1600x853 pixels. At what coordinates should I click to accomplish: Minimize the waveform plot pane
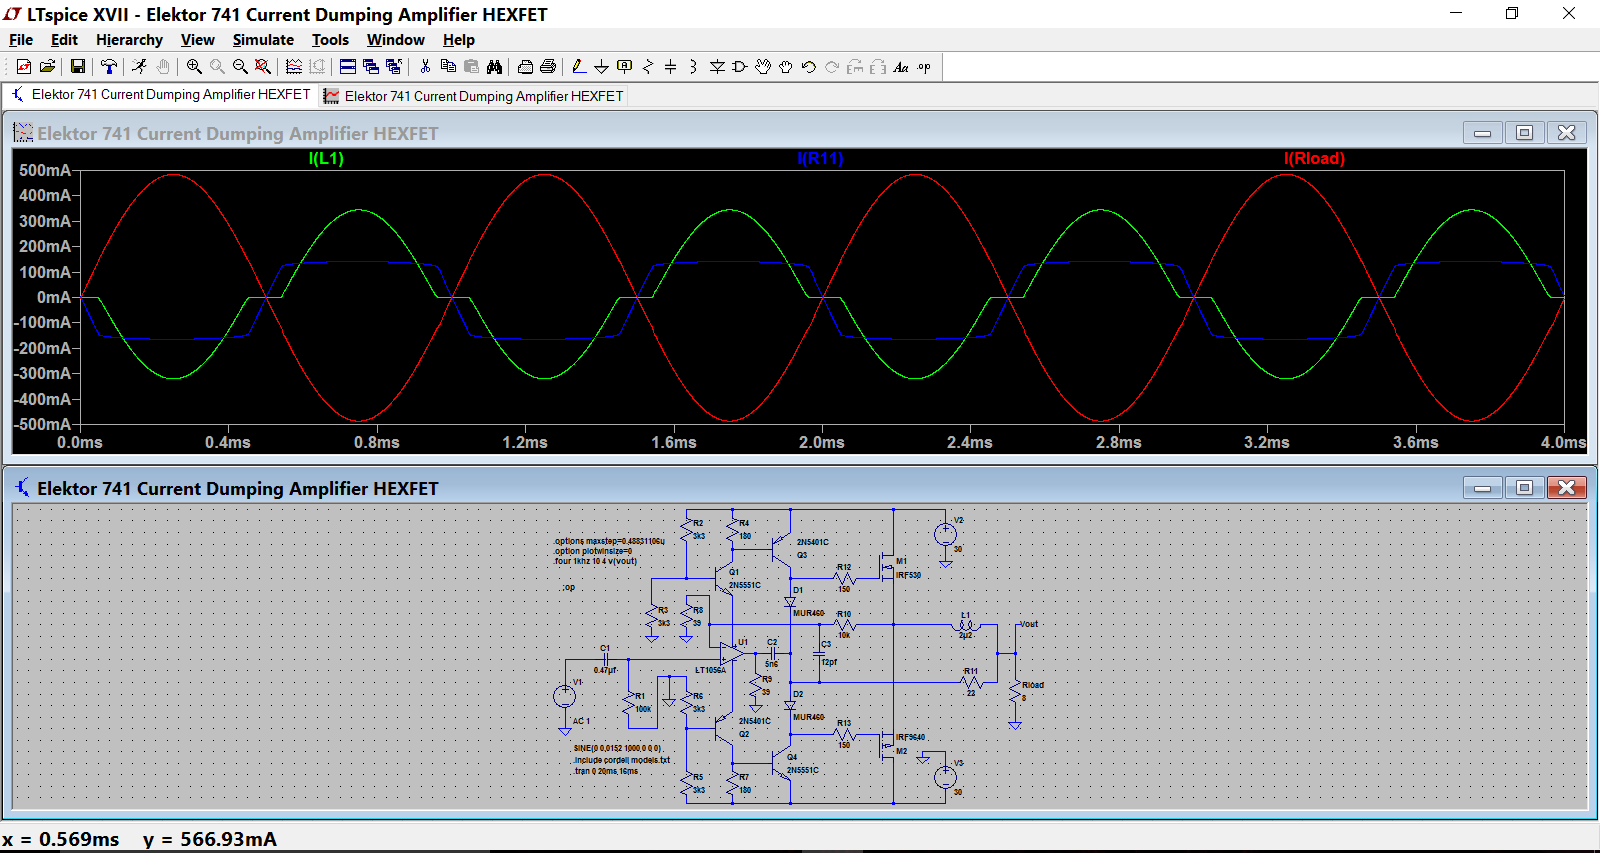(x=1482, y=133)
